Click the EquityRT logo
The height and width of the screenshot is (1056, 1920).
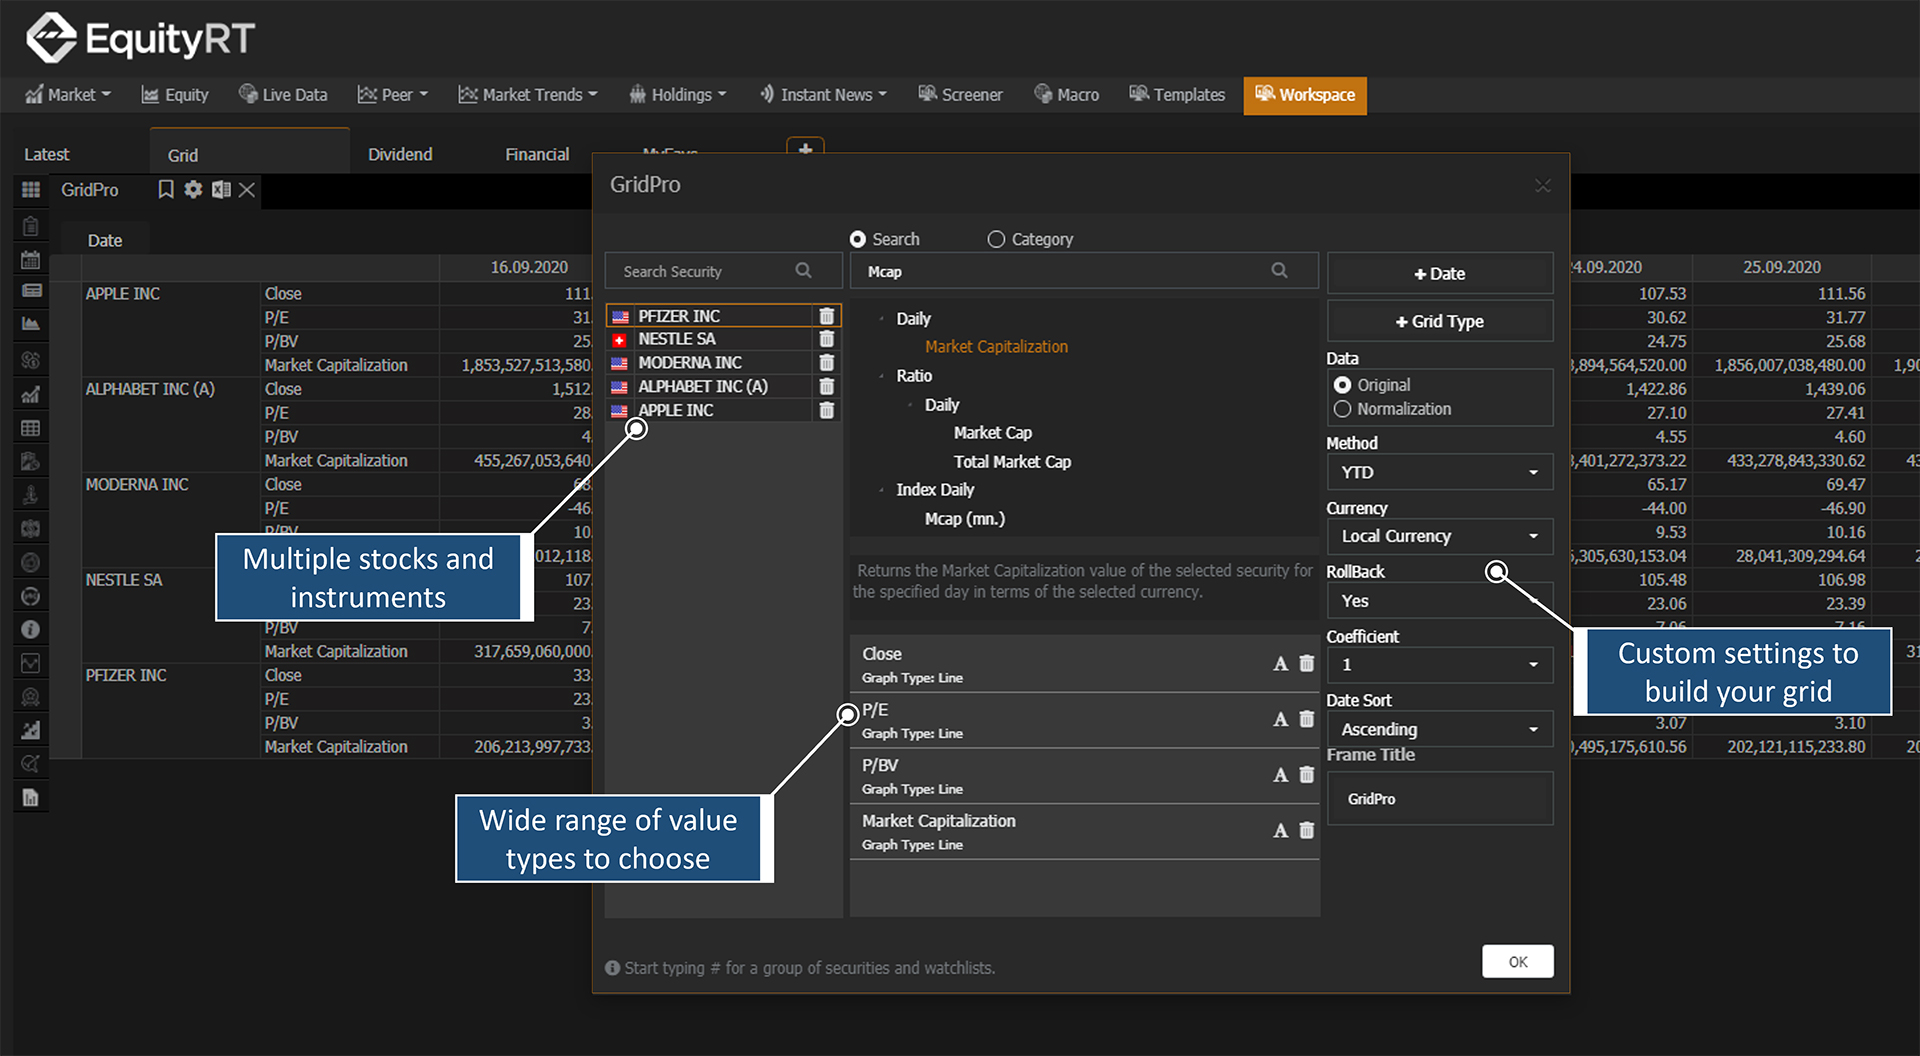click(x=140, y=38)
